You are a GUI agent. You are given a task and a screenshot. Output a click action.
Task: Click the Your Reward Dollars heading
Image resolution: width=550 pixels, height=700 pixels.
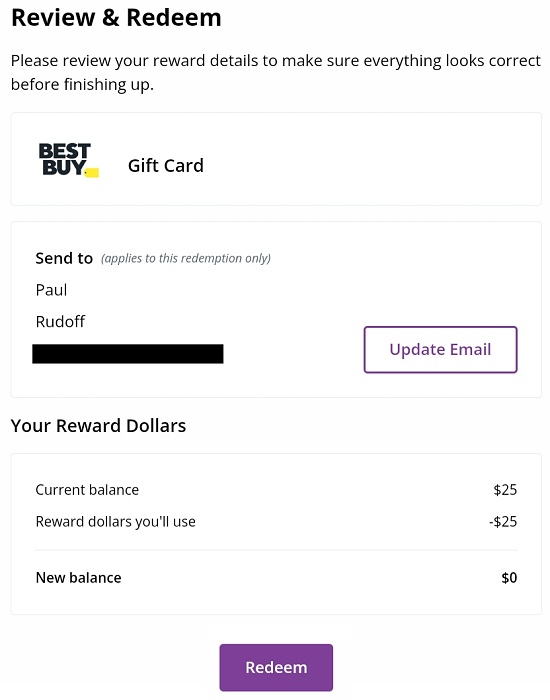point(98,425)
